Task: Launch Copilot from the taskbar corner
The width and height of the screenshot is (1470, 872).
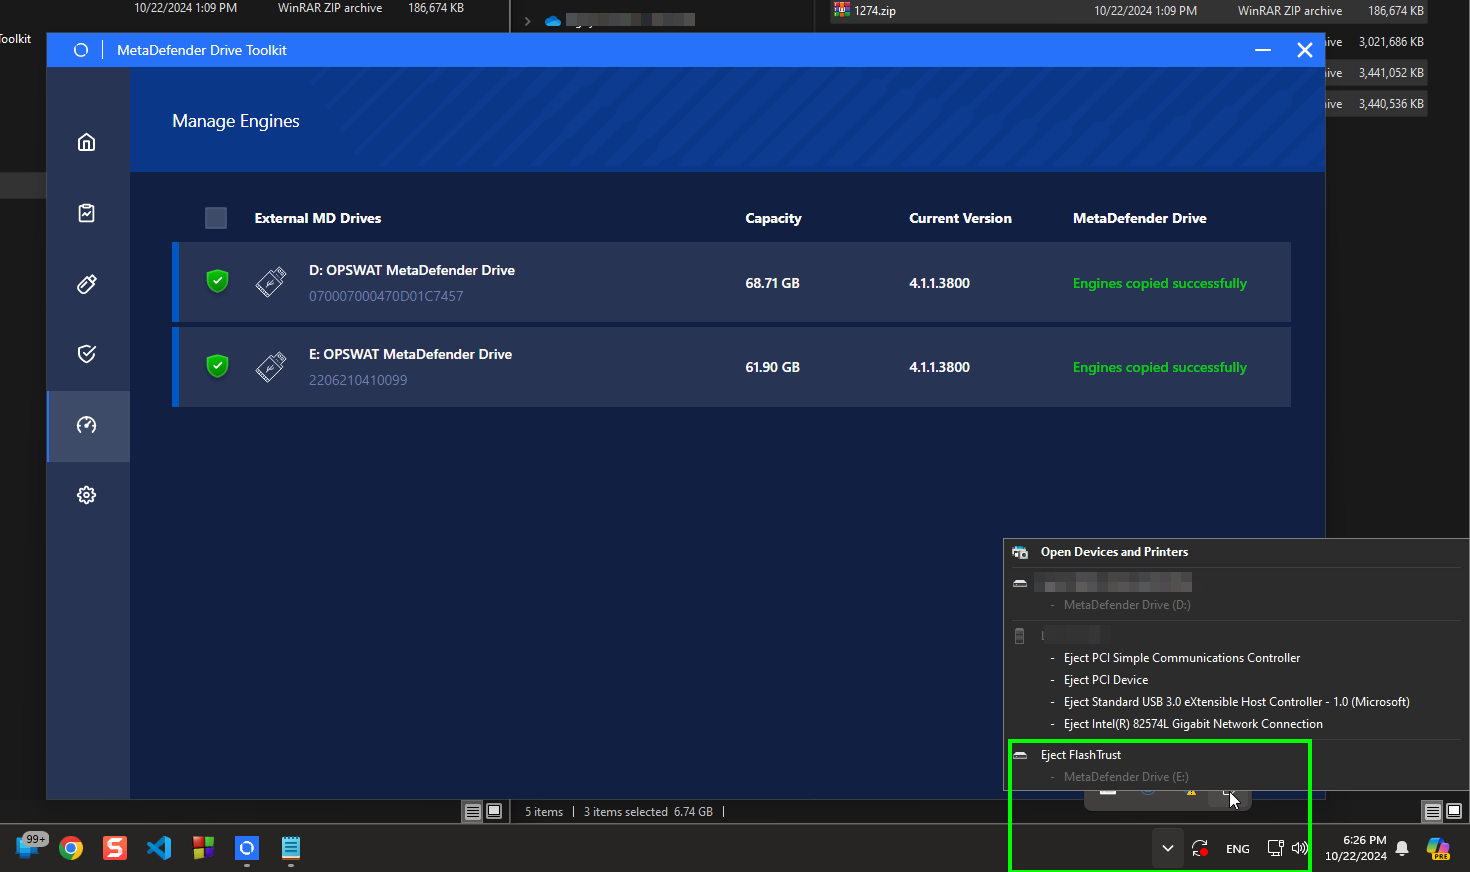Action: coord(1438,848)
